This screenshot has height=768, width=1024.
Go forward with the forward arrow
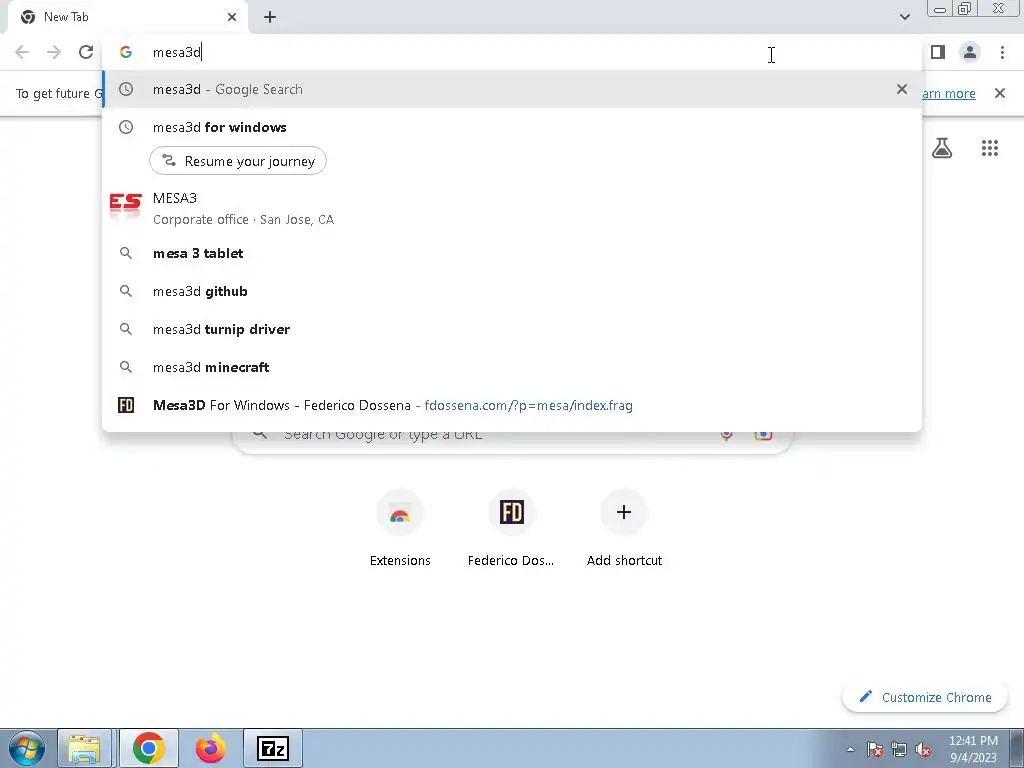[x=54, y=52]
